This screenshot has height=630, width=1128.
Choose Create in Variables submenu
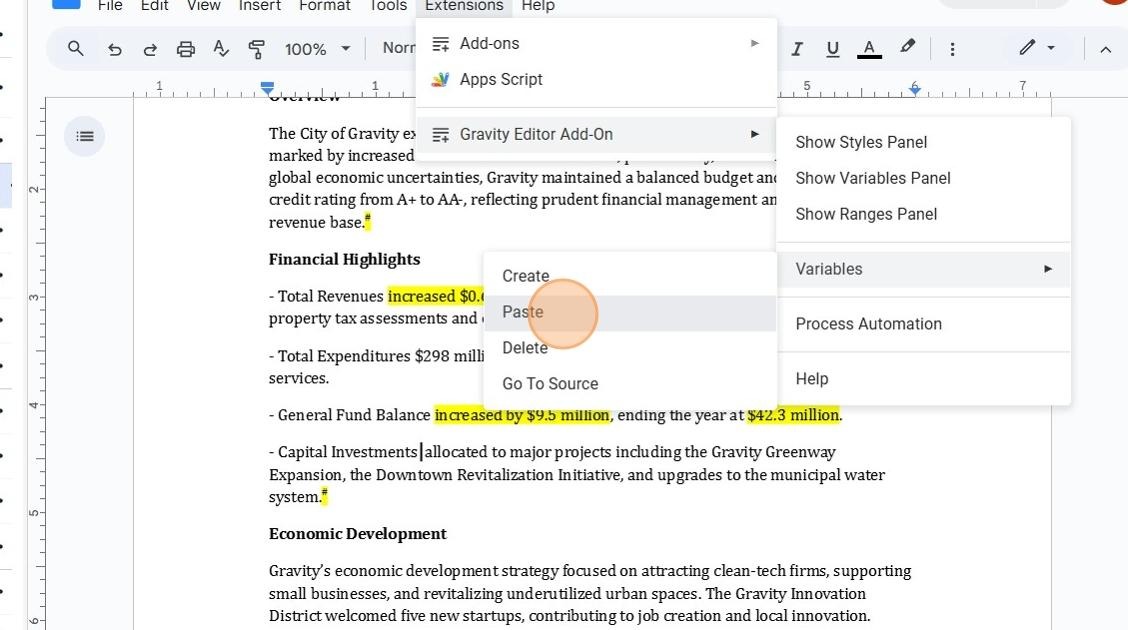[x=630, y=276]
